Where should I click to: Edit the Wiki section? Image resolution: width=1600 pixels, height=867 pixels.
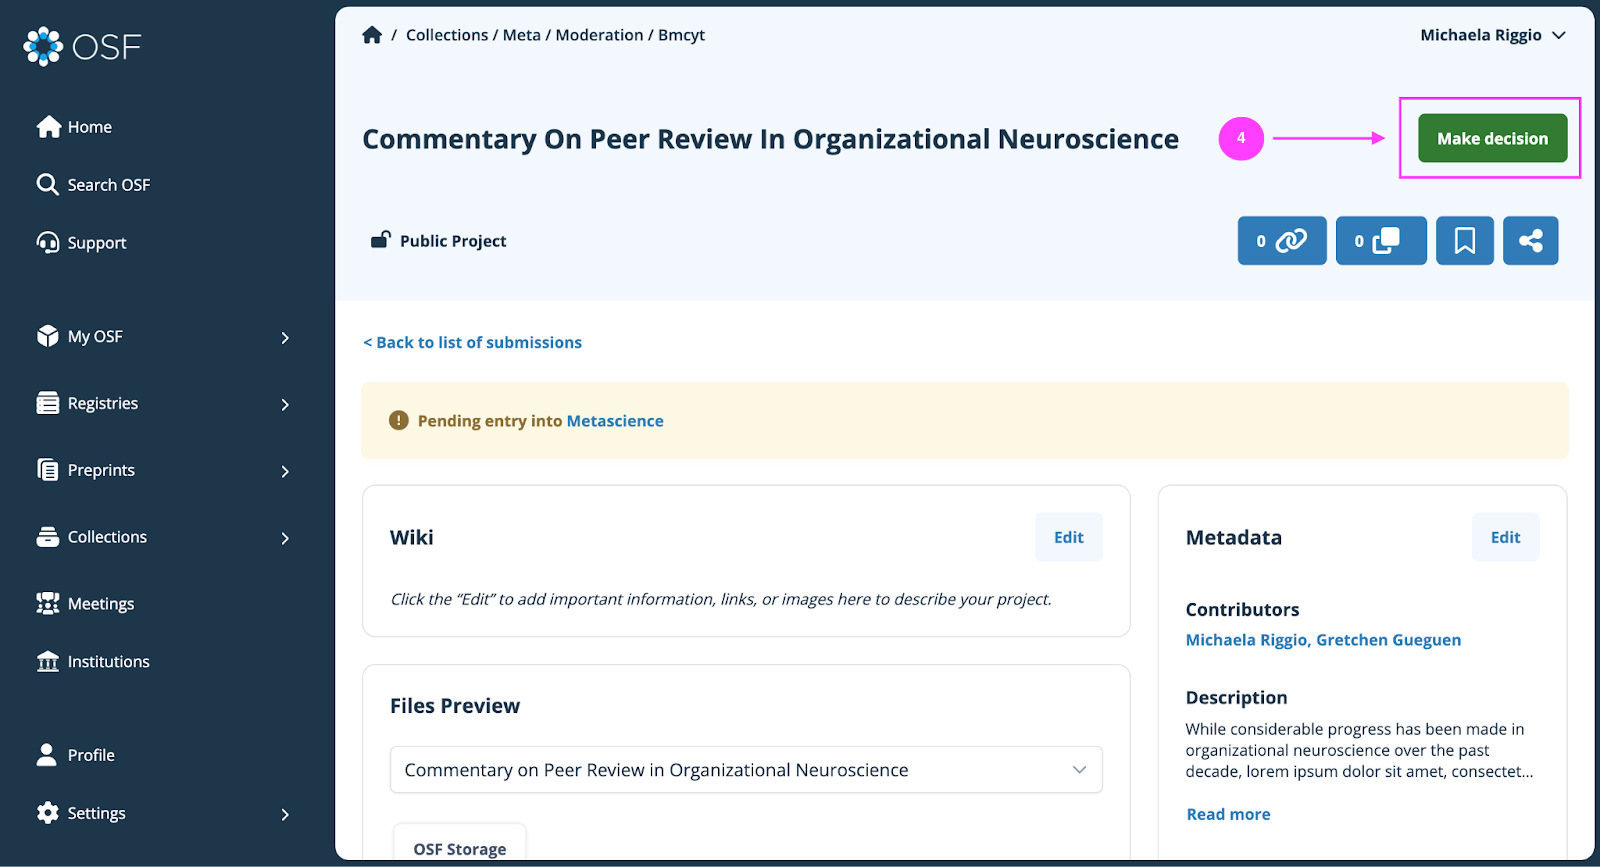point(1069,537)
